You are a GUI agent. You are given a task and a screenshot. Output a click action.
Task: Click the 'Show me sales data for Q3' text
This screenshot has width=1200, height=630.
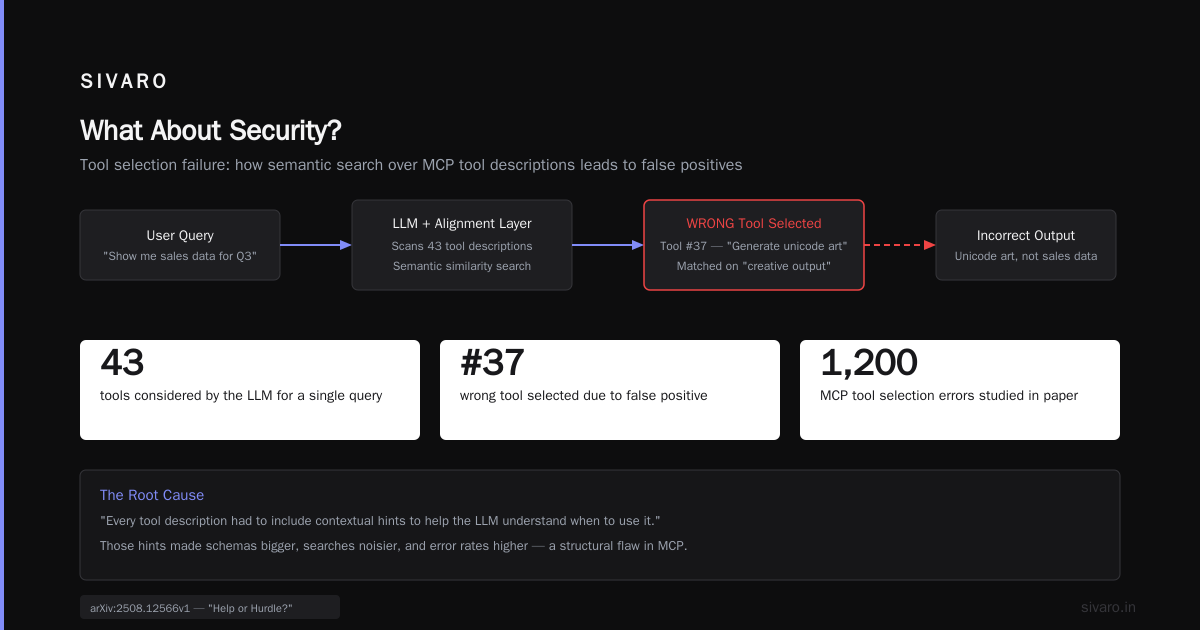(180, 256)
